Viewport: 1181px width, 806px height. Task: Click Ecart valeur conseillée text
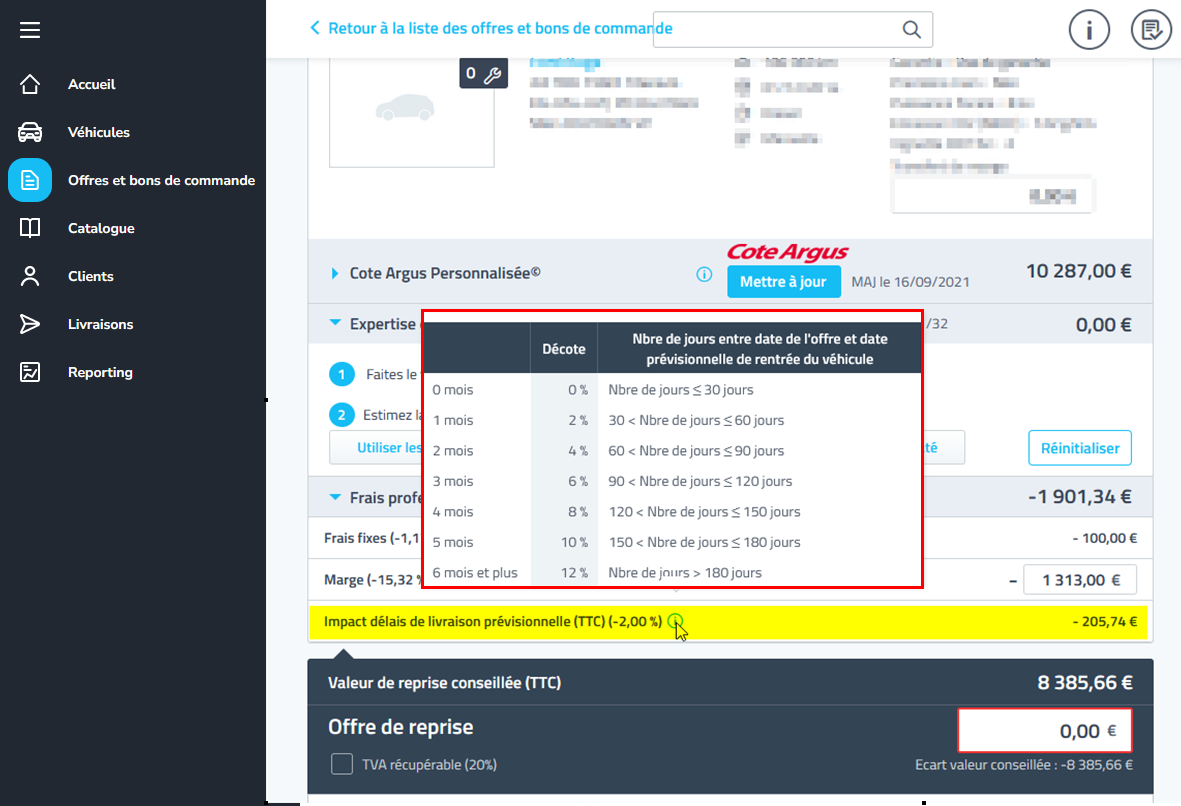pos(1024,765)
